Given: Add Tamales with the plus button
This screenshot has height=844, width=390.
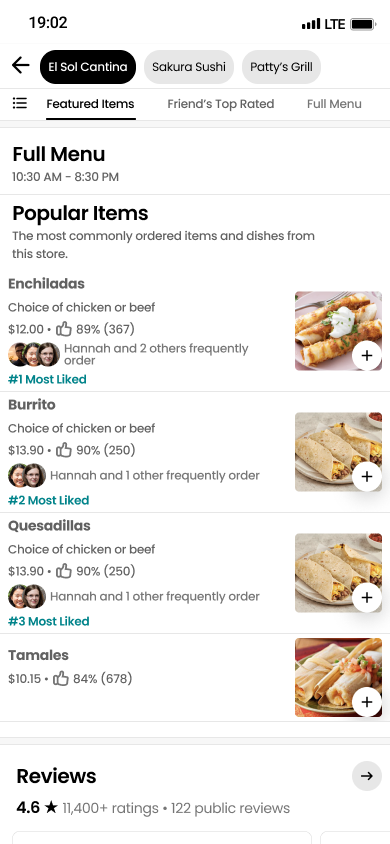Looking at the screenshot, I should (367, 702).
